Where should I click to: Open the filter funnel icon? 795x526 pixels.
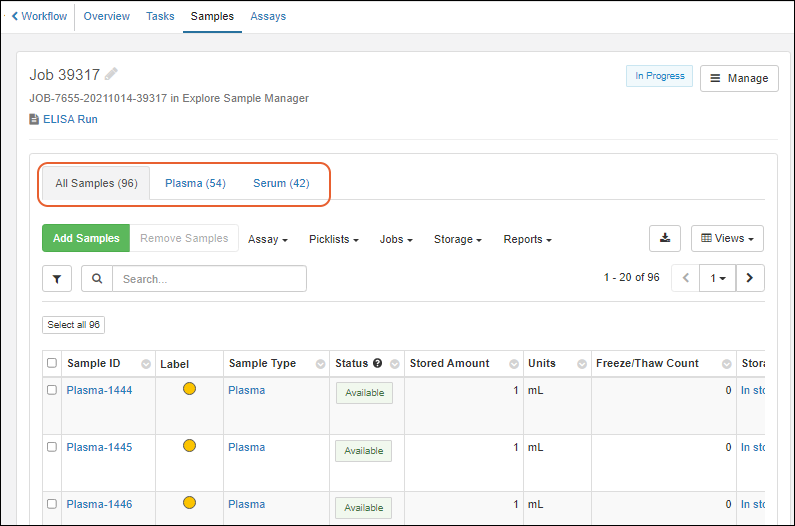pos(57,279)
